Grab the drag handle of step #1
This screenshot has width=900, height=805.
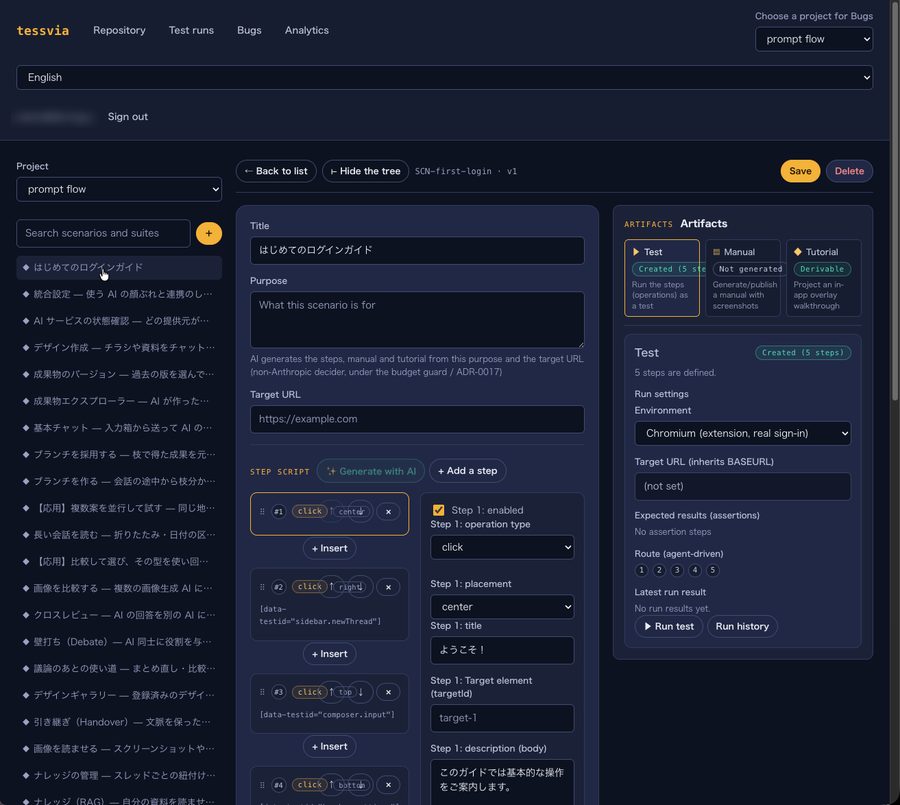pyautogui.click(x=262, y=512)
